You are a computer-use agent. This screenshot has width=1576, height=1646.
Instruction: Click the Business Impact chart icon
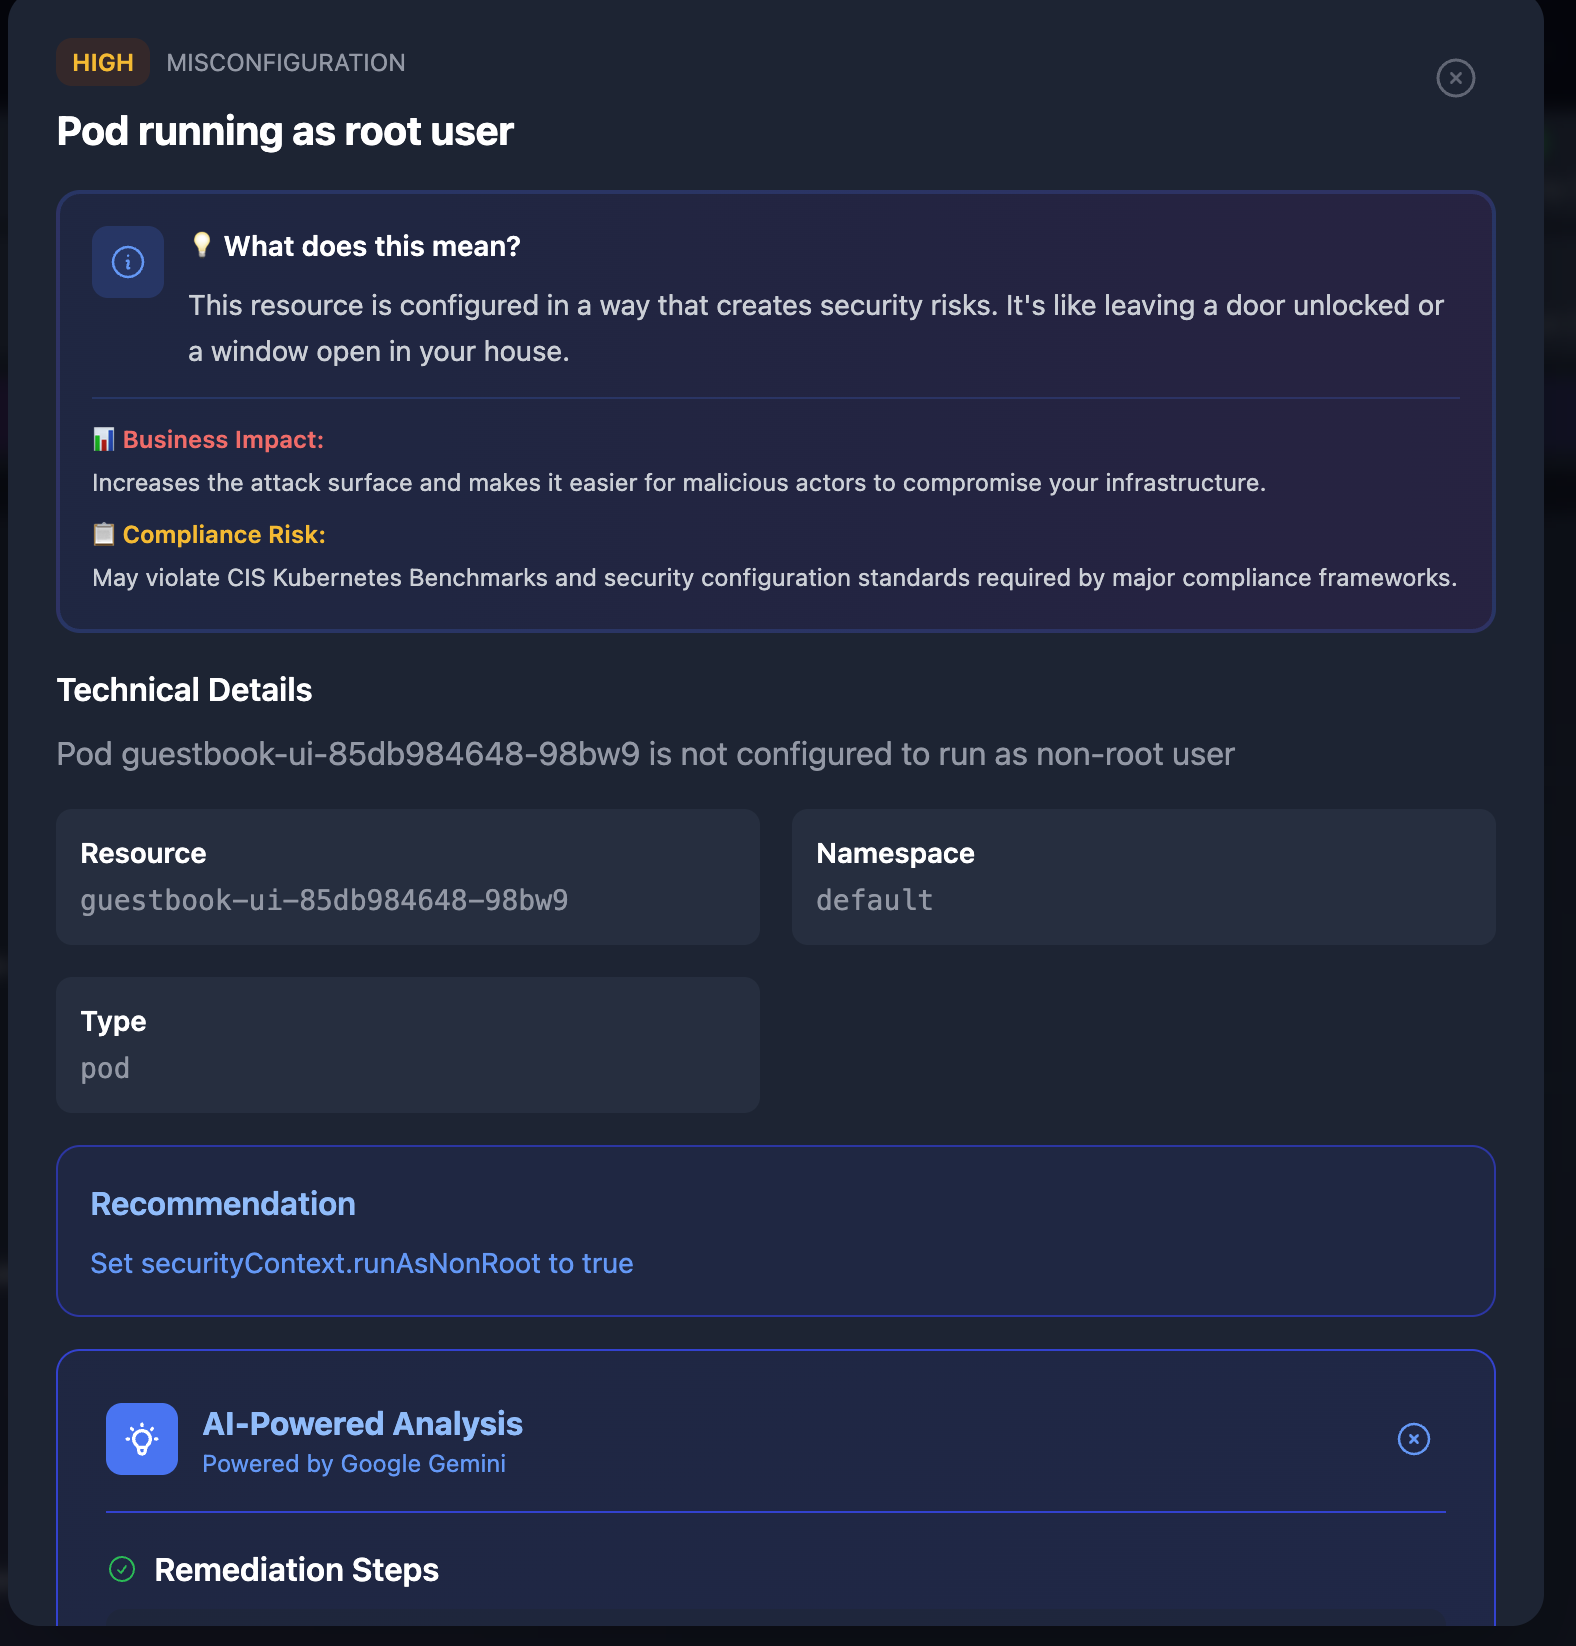(104, 439)
